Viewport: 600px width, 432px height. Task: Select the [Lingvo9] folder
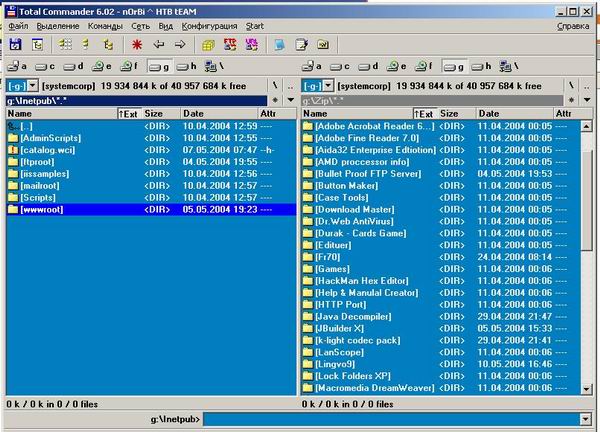[441, 364]
